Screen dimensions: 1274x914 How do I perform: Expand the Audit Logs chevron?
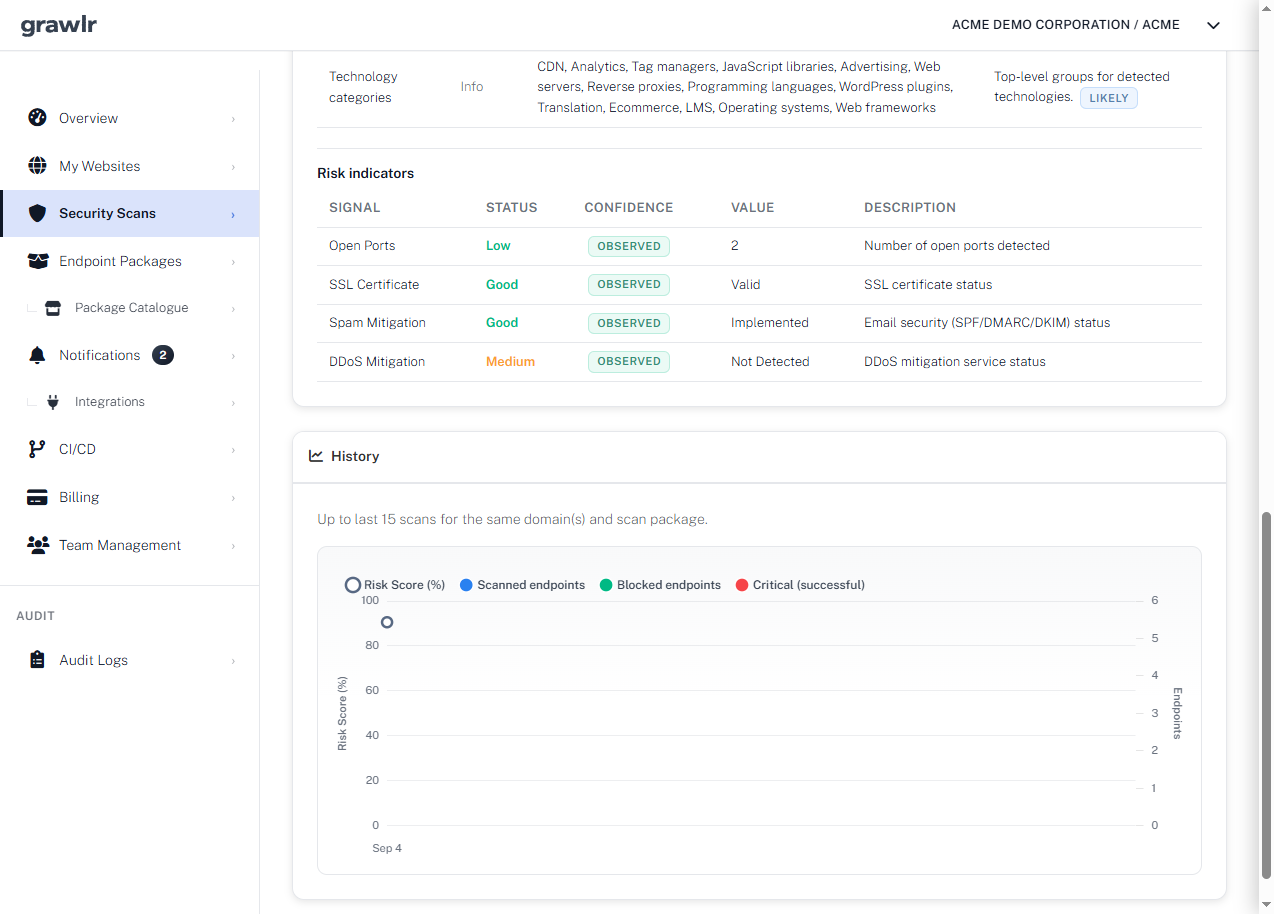coord(233,661)
